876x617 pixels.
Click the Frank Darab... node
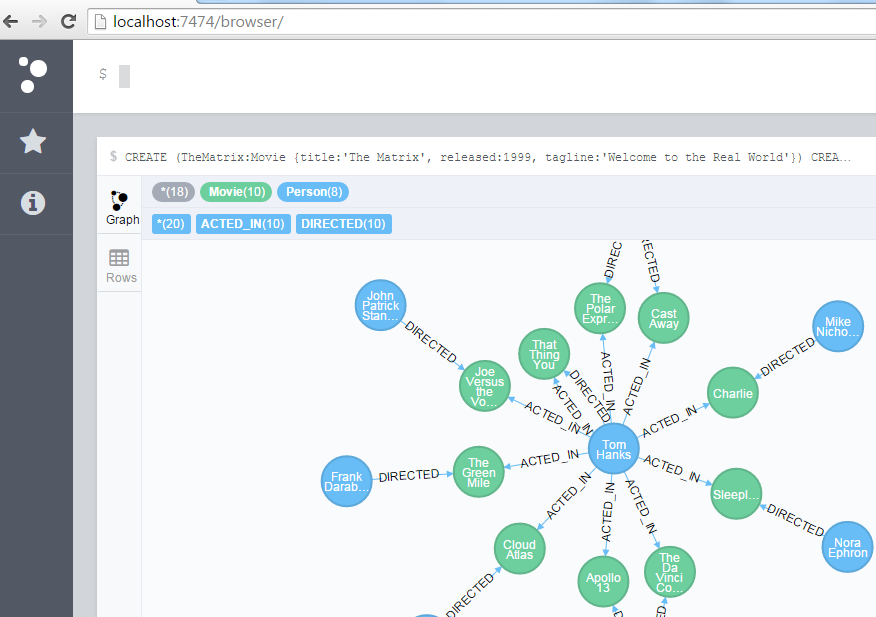346,481
